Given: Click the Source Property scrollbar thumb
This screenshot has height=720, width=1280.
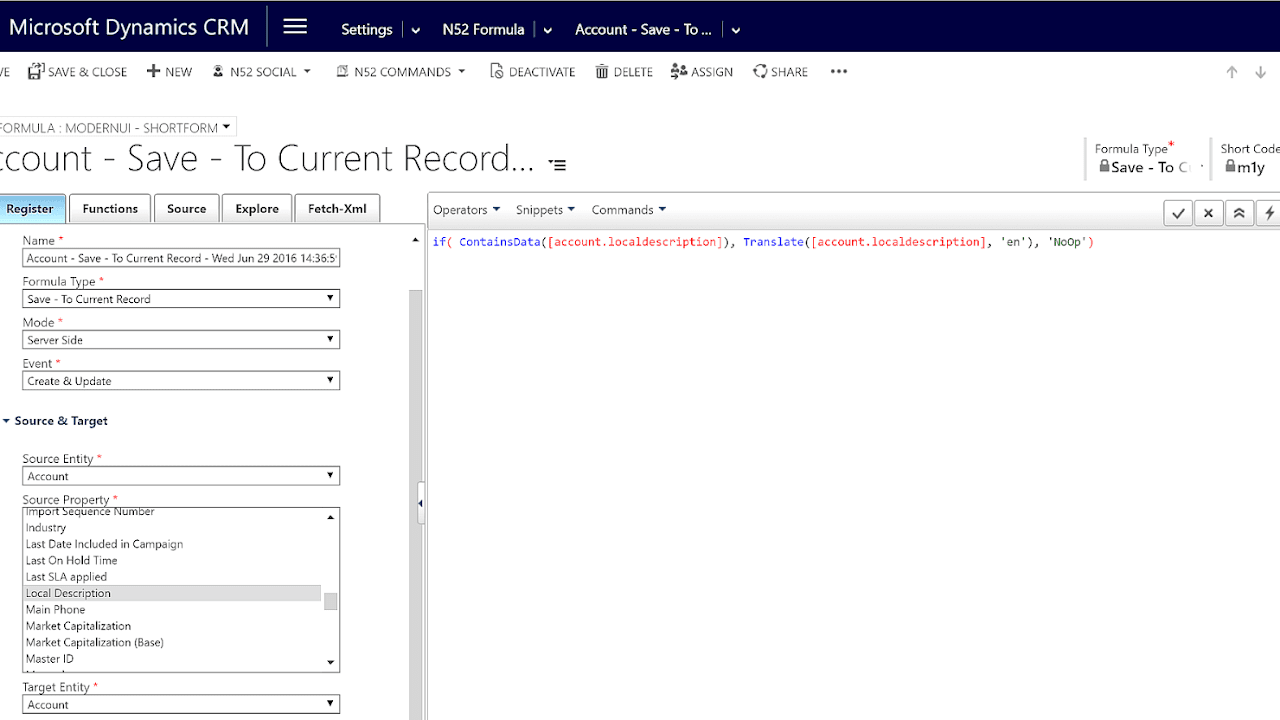Looking at the screenshot, I should 331,601.
